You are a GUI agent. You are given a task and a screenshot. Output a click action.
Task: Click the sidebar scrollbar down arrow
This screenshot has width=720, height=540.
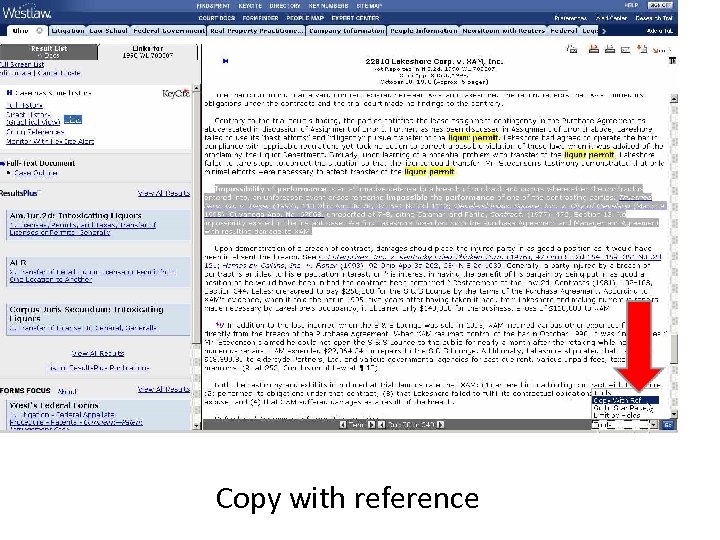pyautogui.click(x=197, y=426)
